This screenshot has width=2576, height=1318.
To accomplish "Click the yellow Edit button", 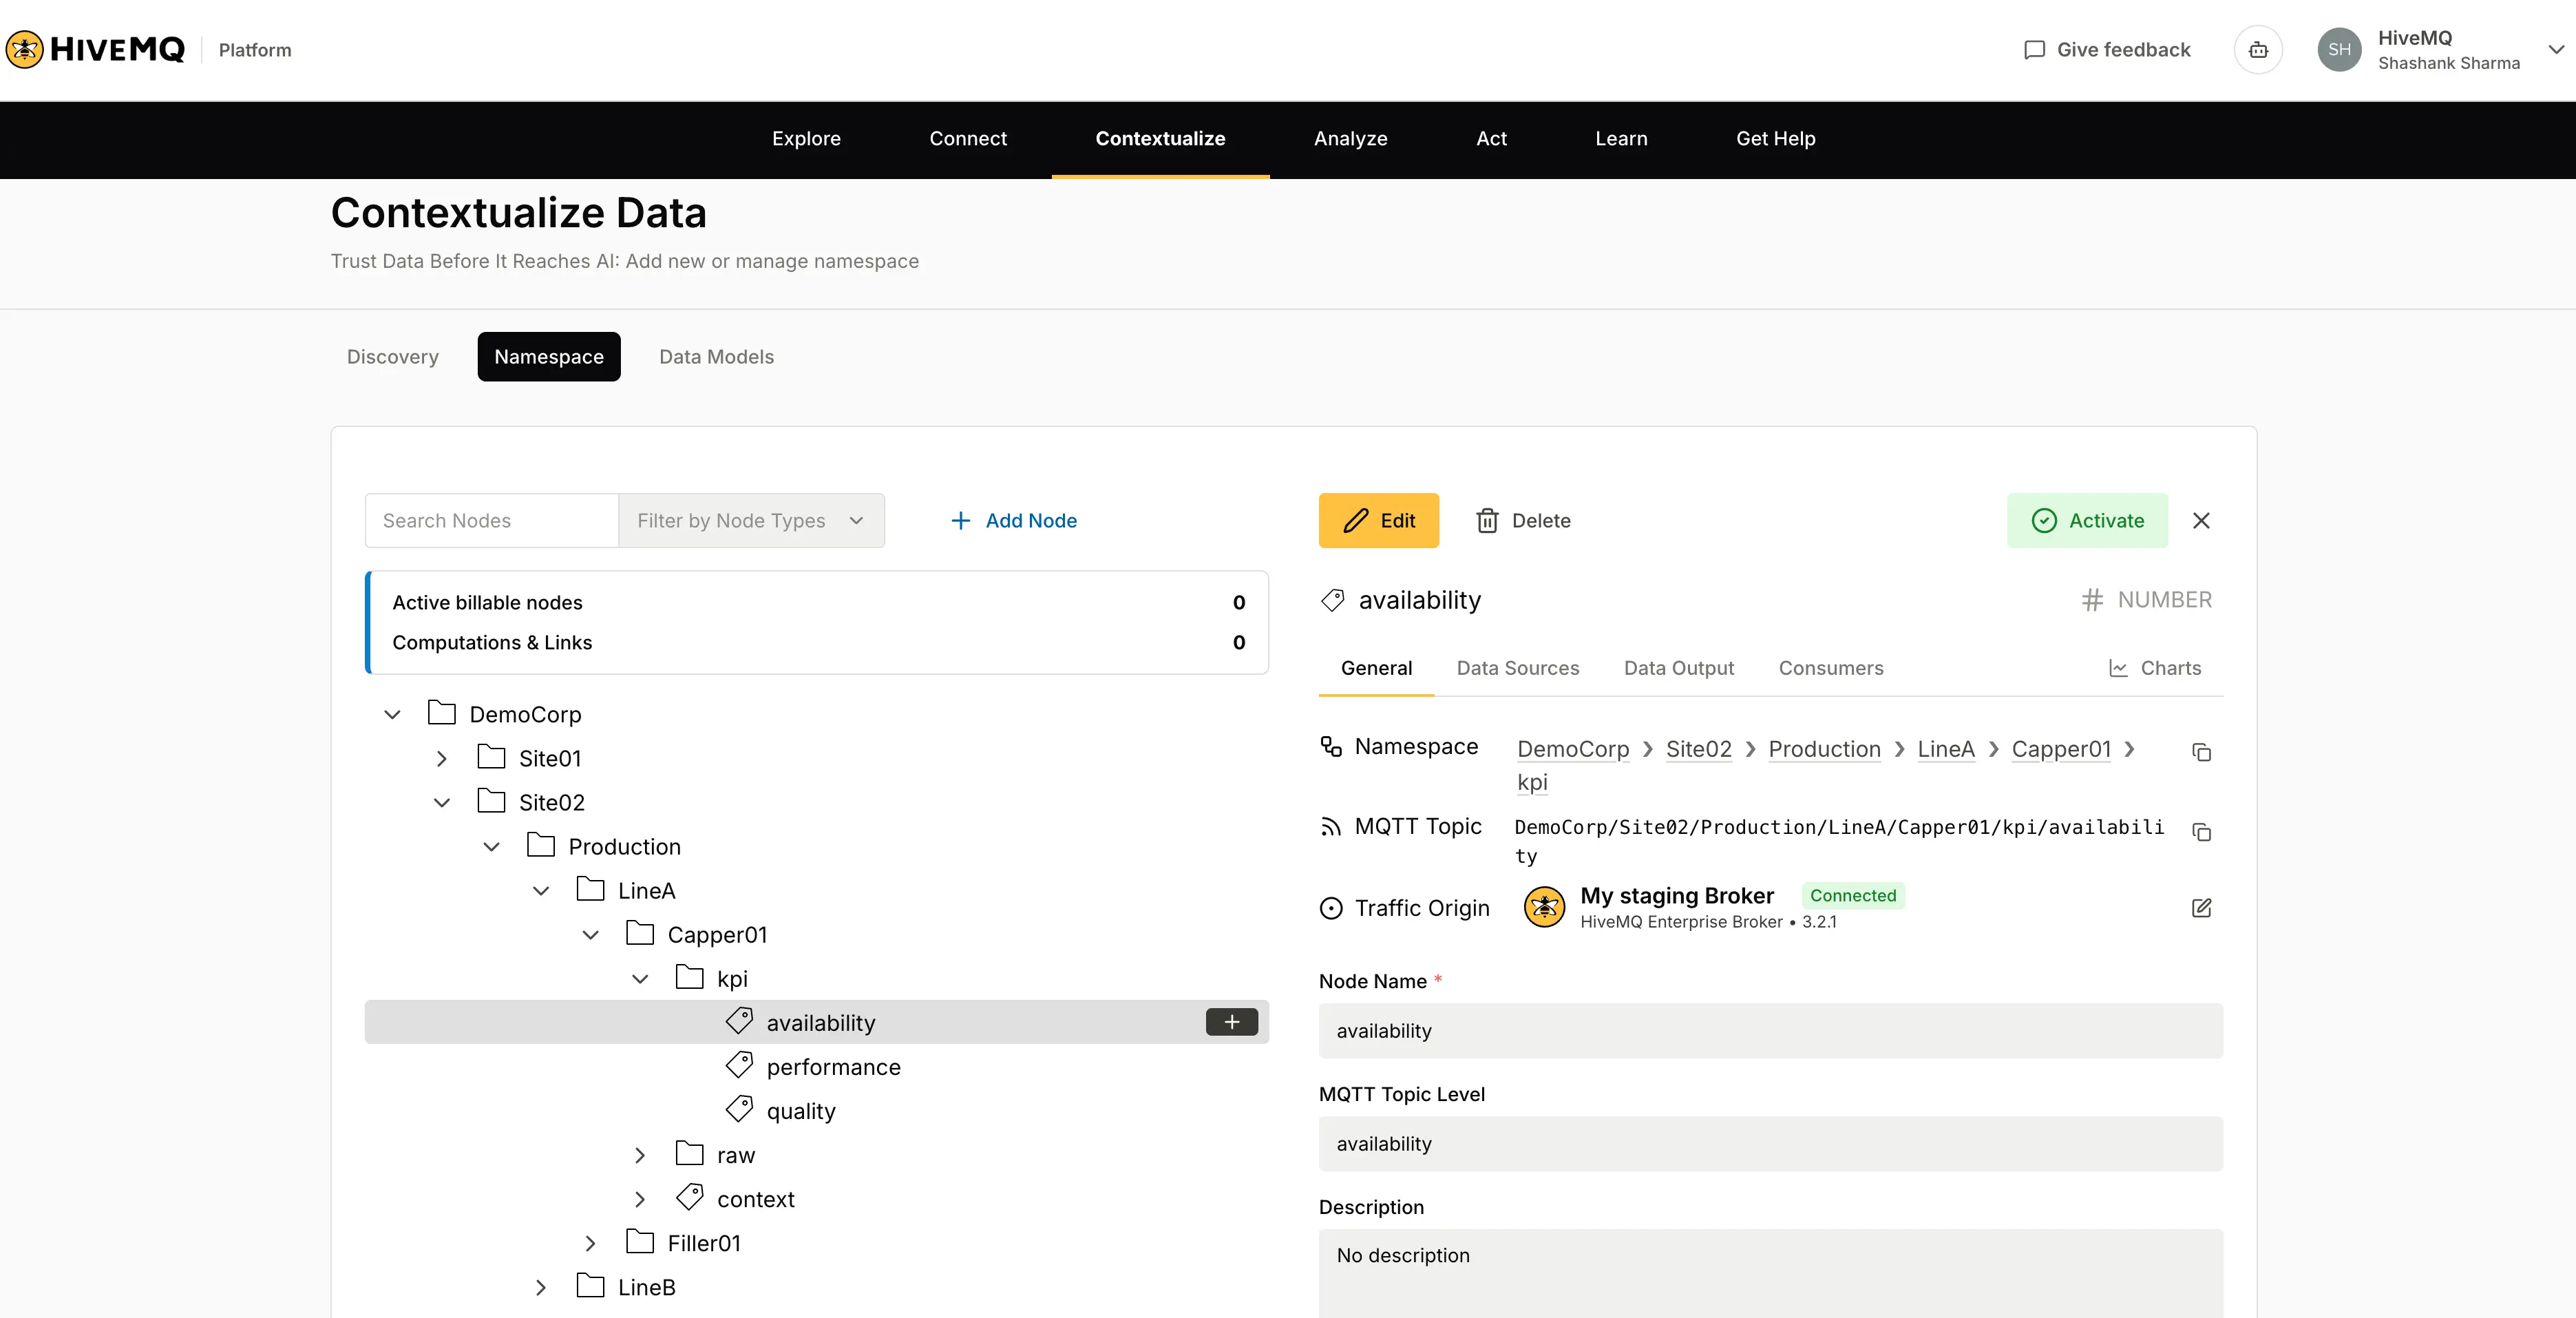I will 1378,520.
